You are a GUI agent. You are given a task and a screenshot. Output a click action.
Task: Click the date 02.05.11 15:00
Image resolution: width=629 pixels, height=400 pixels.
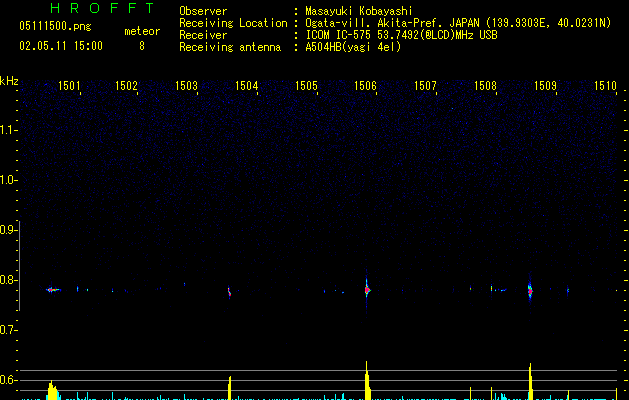[61, 46]
